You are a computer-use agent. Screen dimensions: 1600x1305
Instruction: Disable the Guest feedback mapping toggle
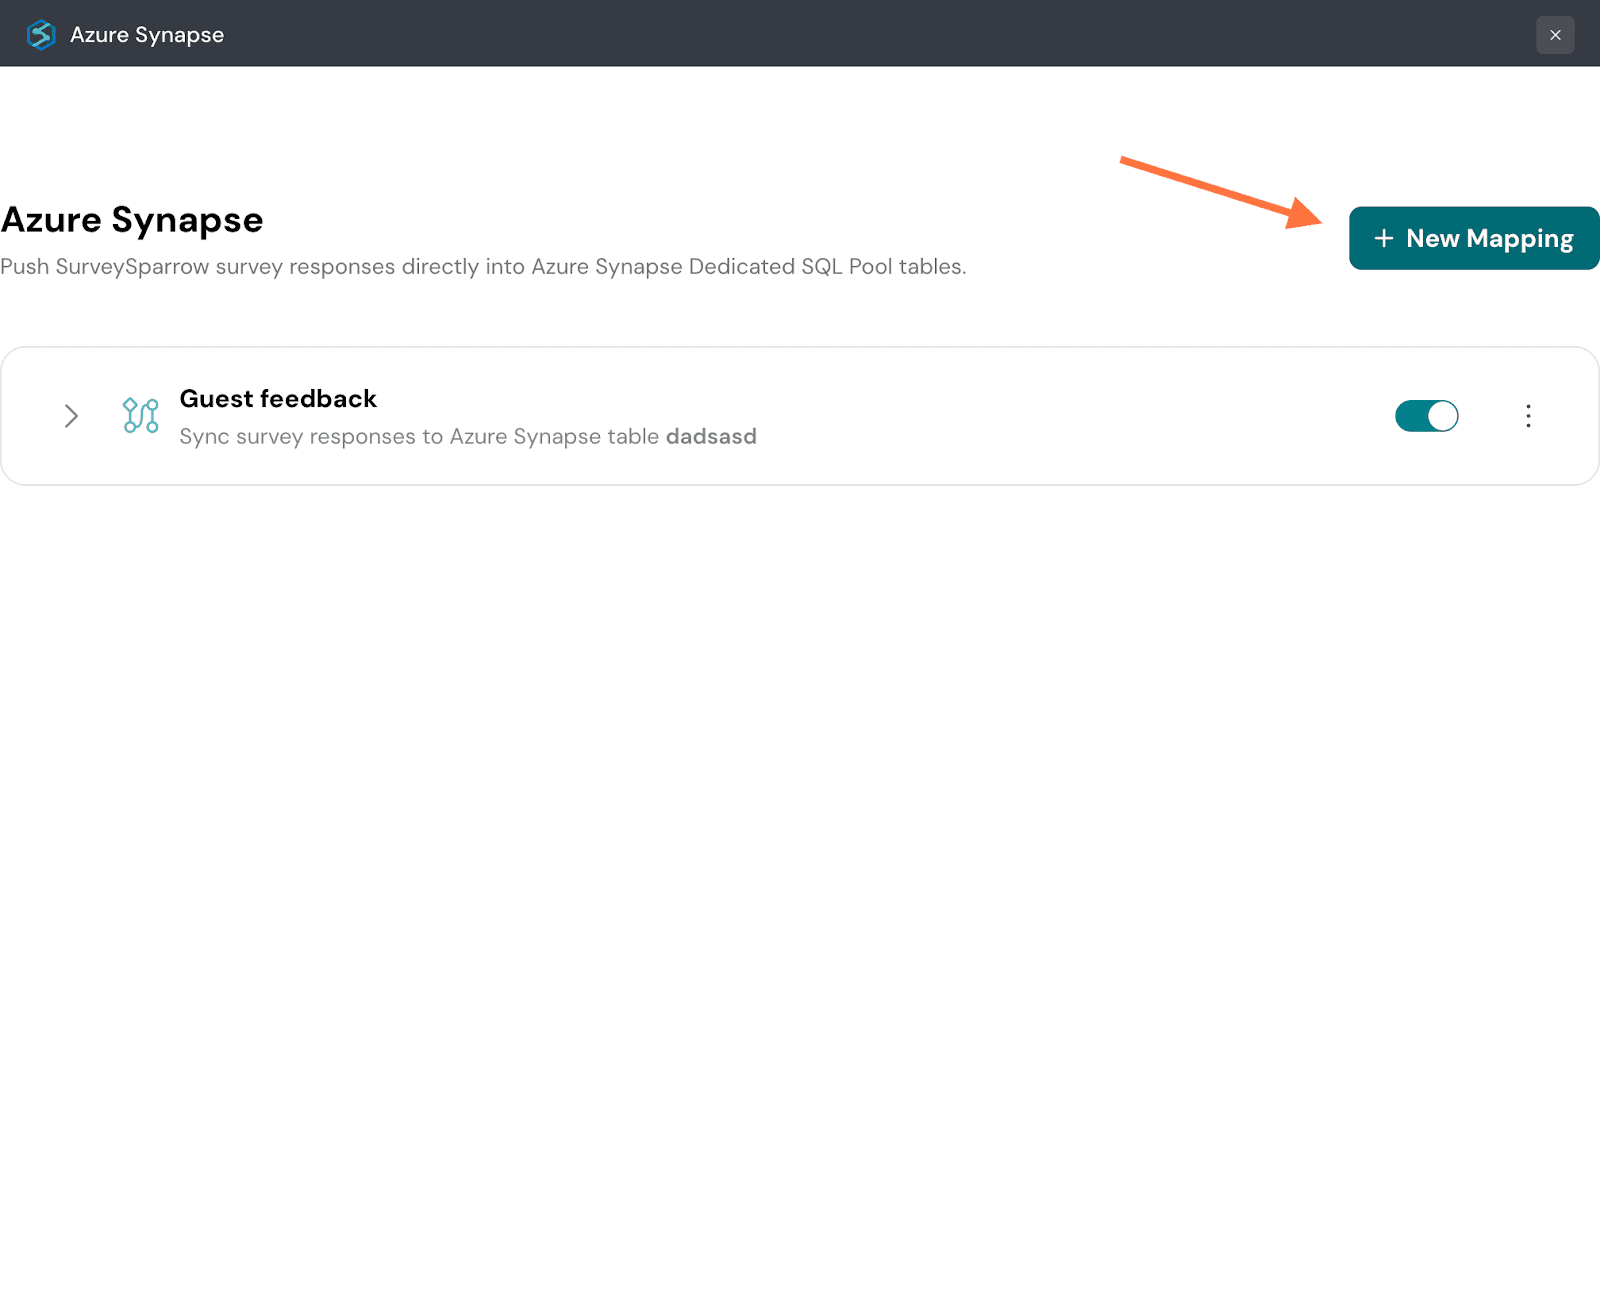[1426, 416]
